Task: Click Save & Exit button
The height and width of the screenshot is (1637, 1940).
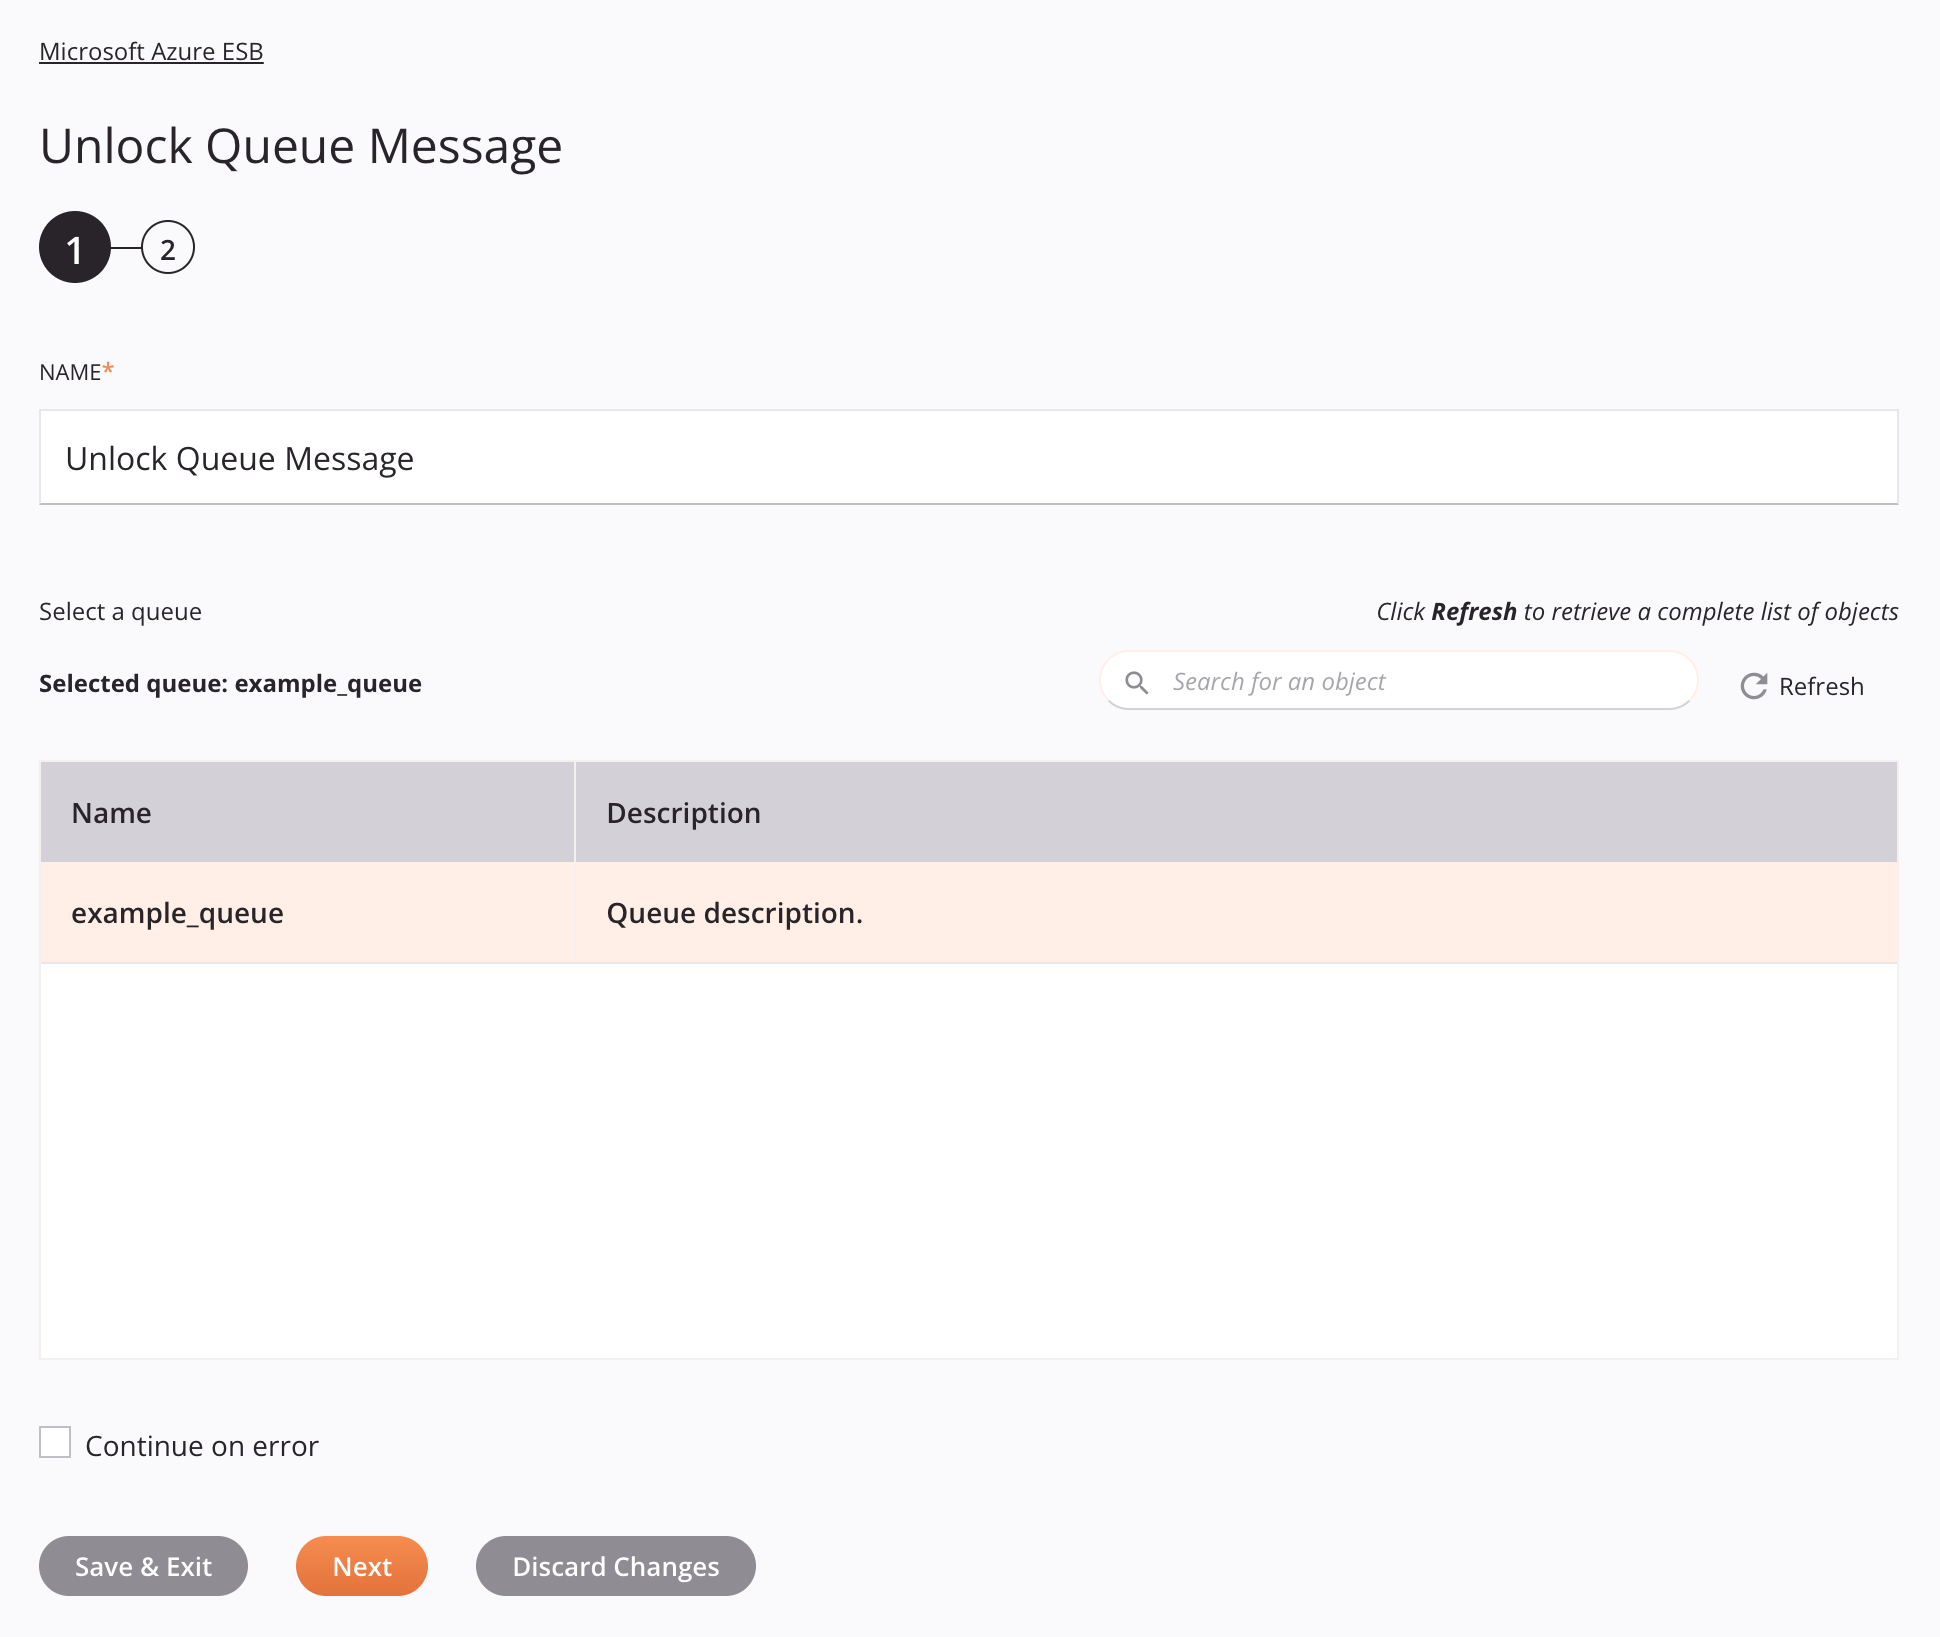Action: coord(143,1566)
